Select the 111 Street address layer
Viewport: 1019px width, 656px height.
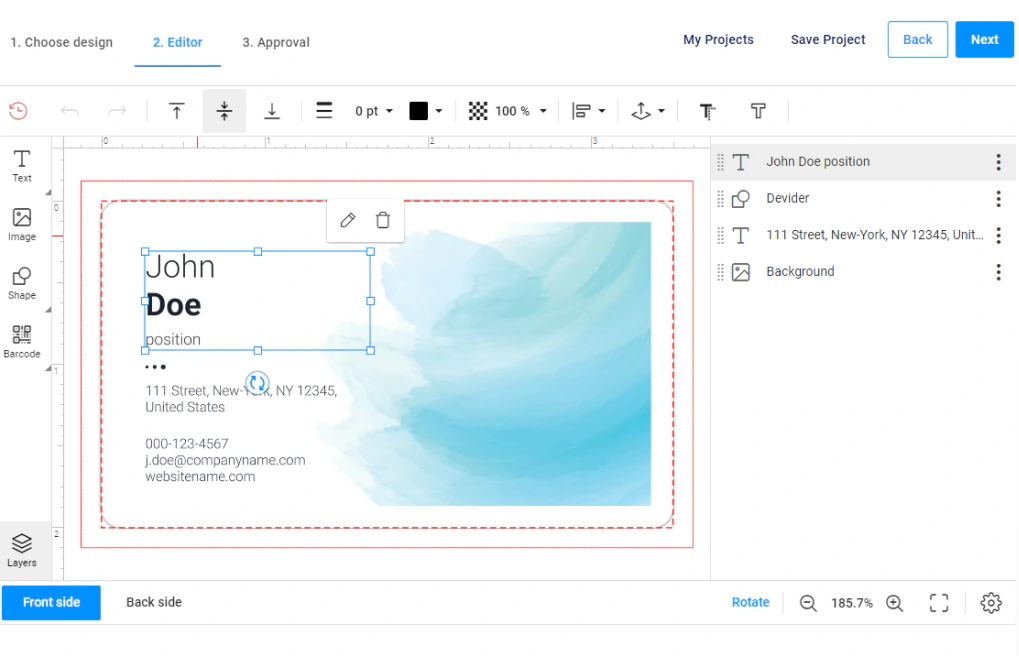click(x=863, y=235)
